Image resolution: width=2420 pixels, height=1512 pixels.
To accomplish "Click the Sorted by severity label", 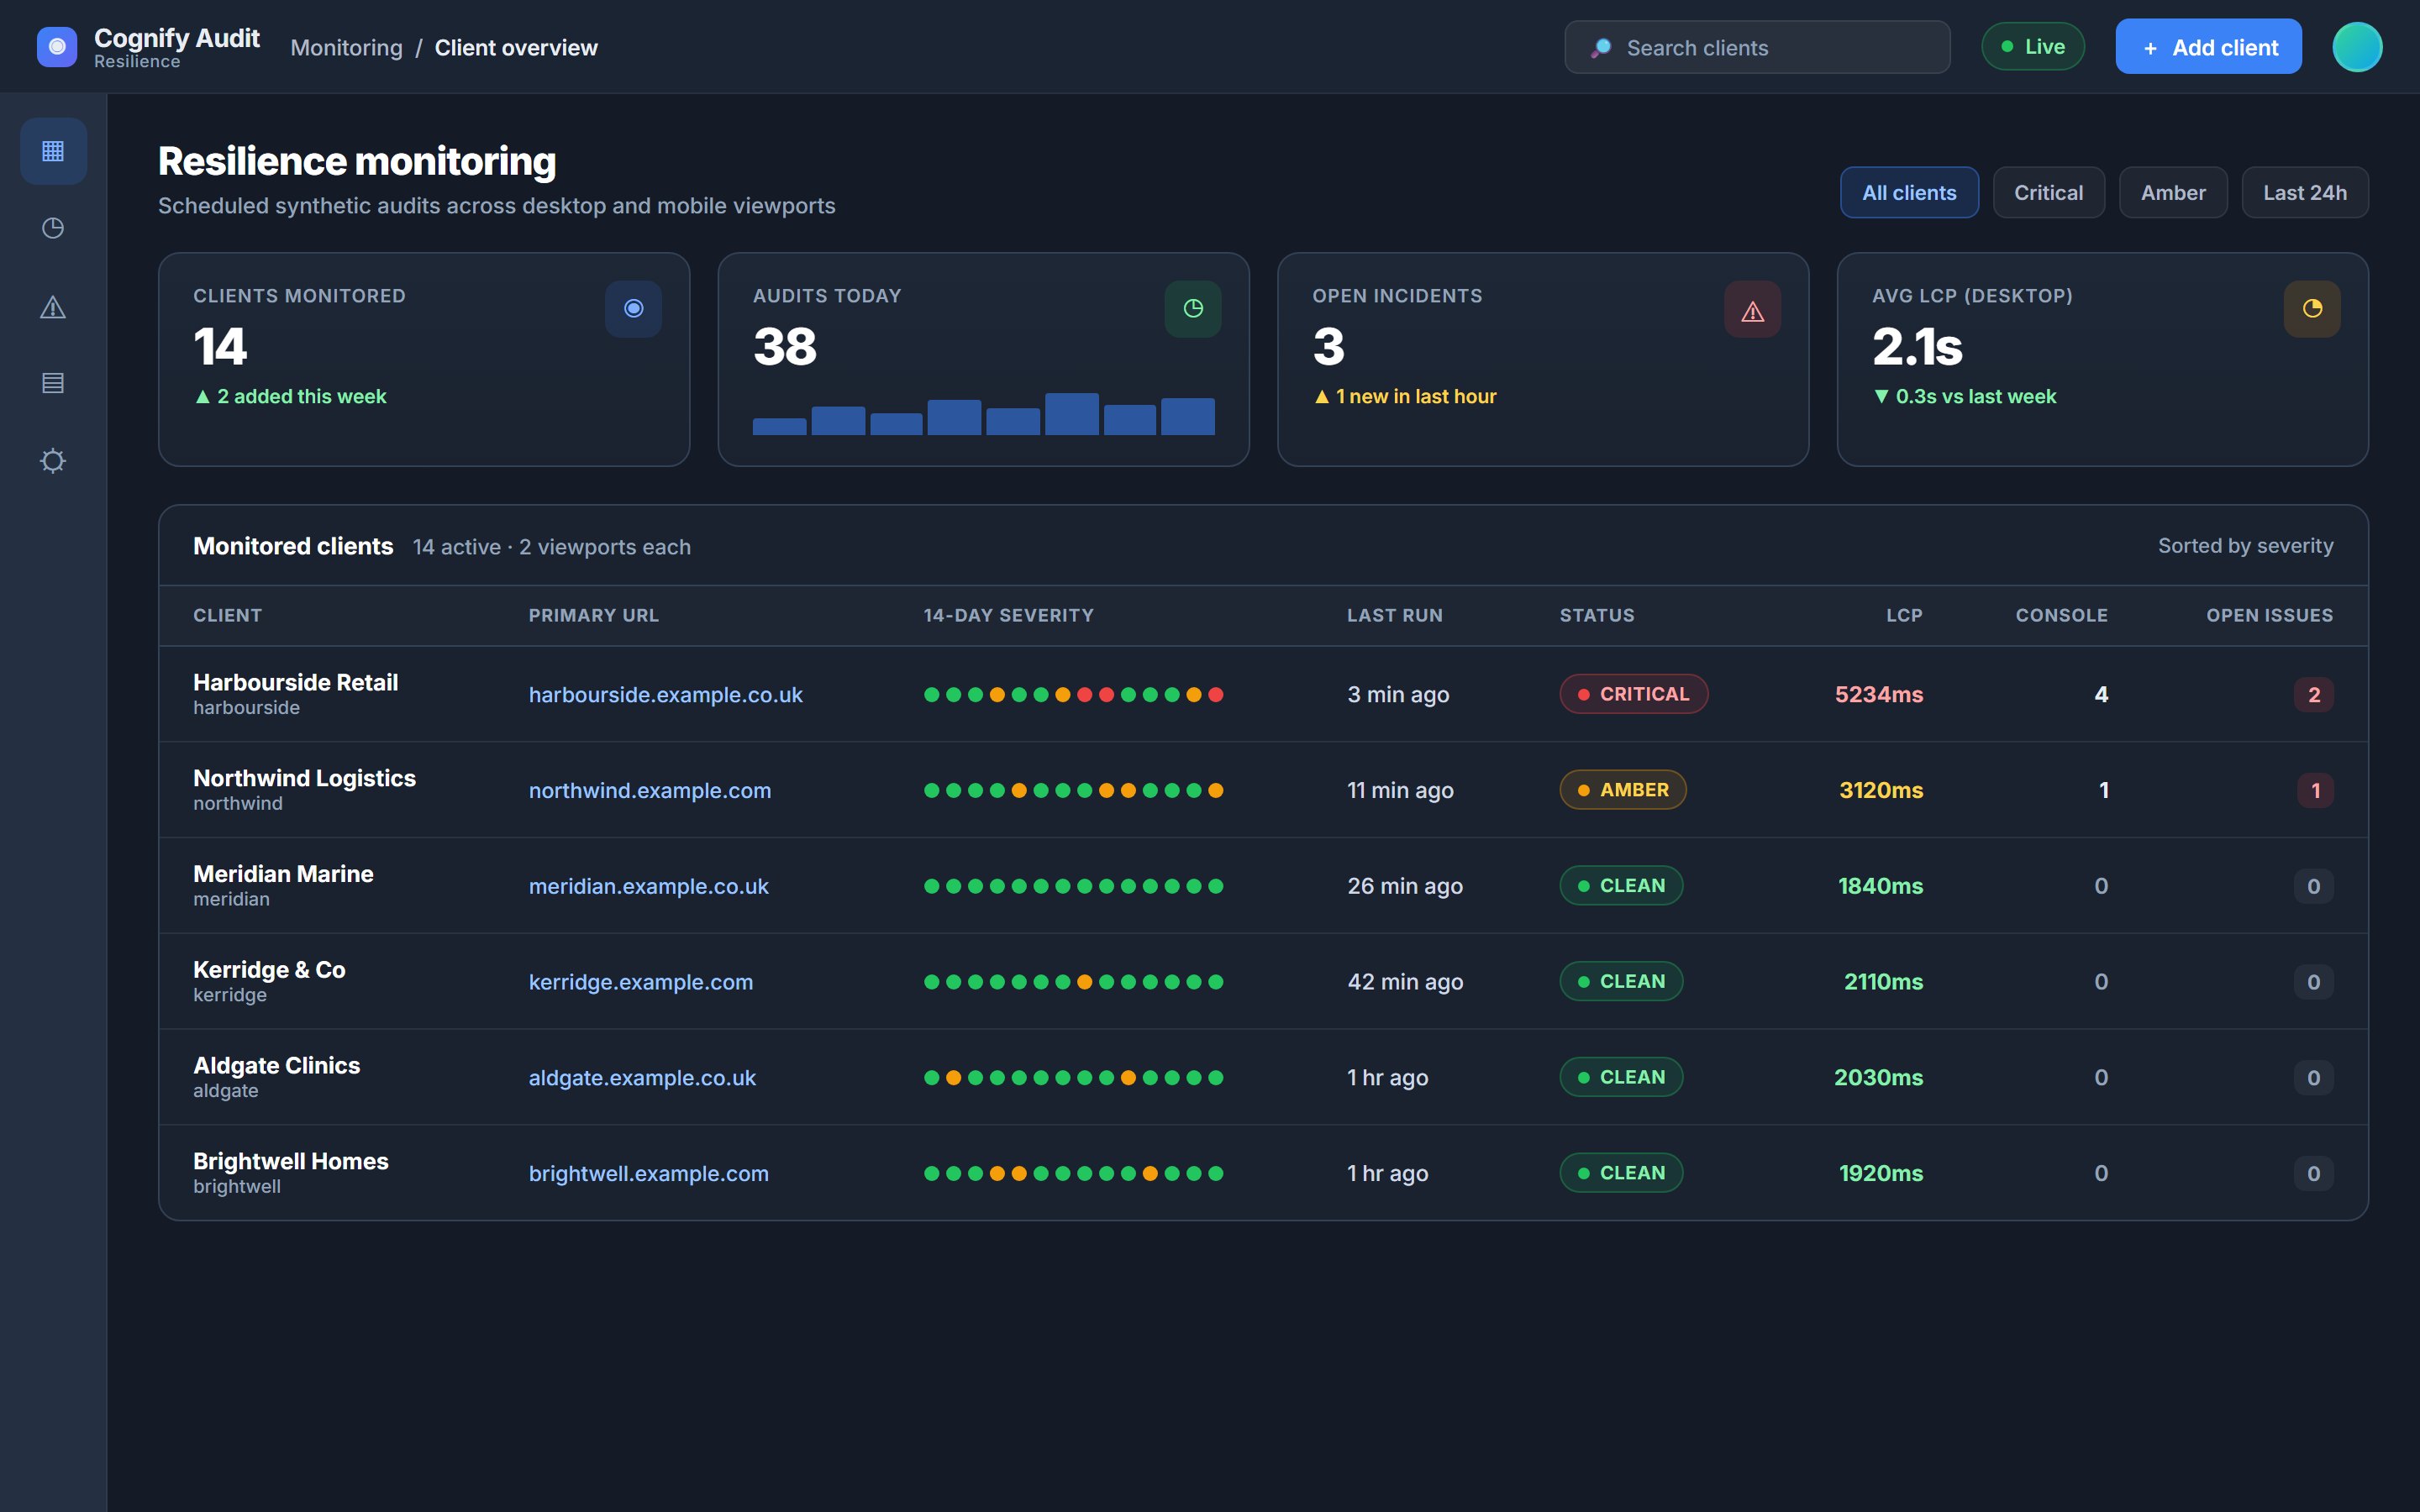I will coord(2245,546).
